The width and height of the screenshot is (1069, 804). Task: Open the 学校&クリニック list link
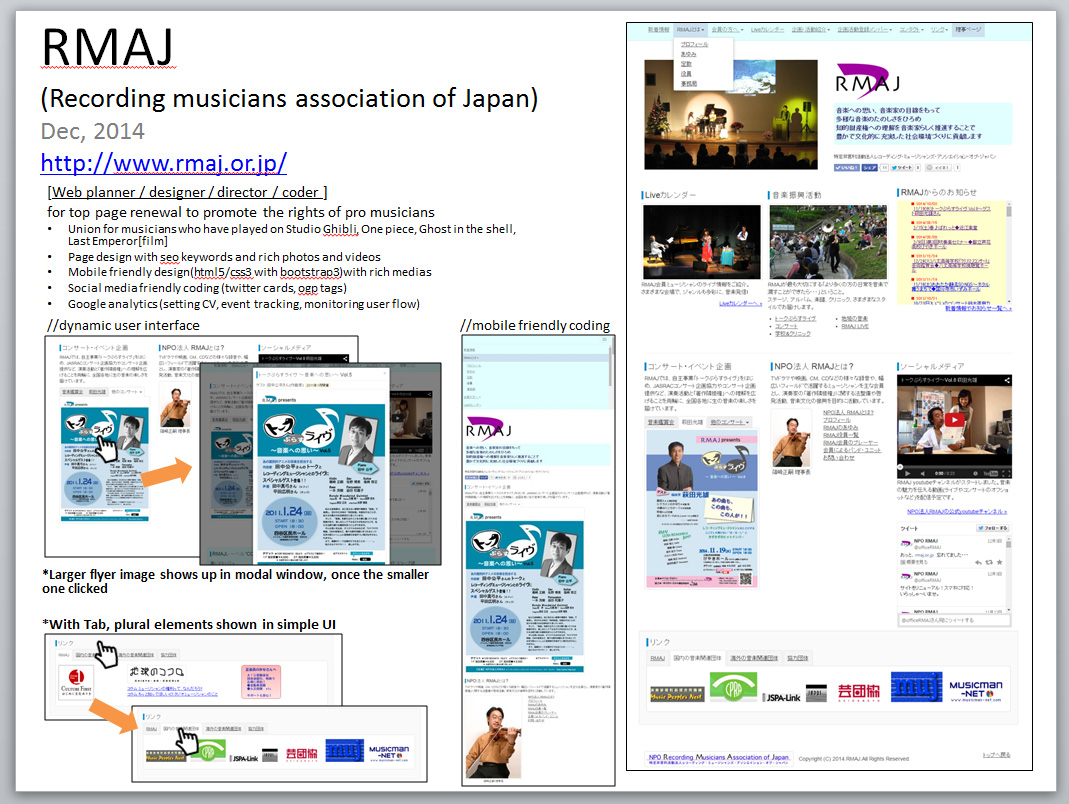[793, 333]
